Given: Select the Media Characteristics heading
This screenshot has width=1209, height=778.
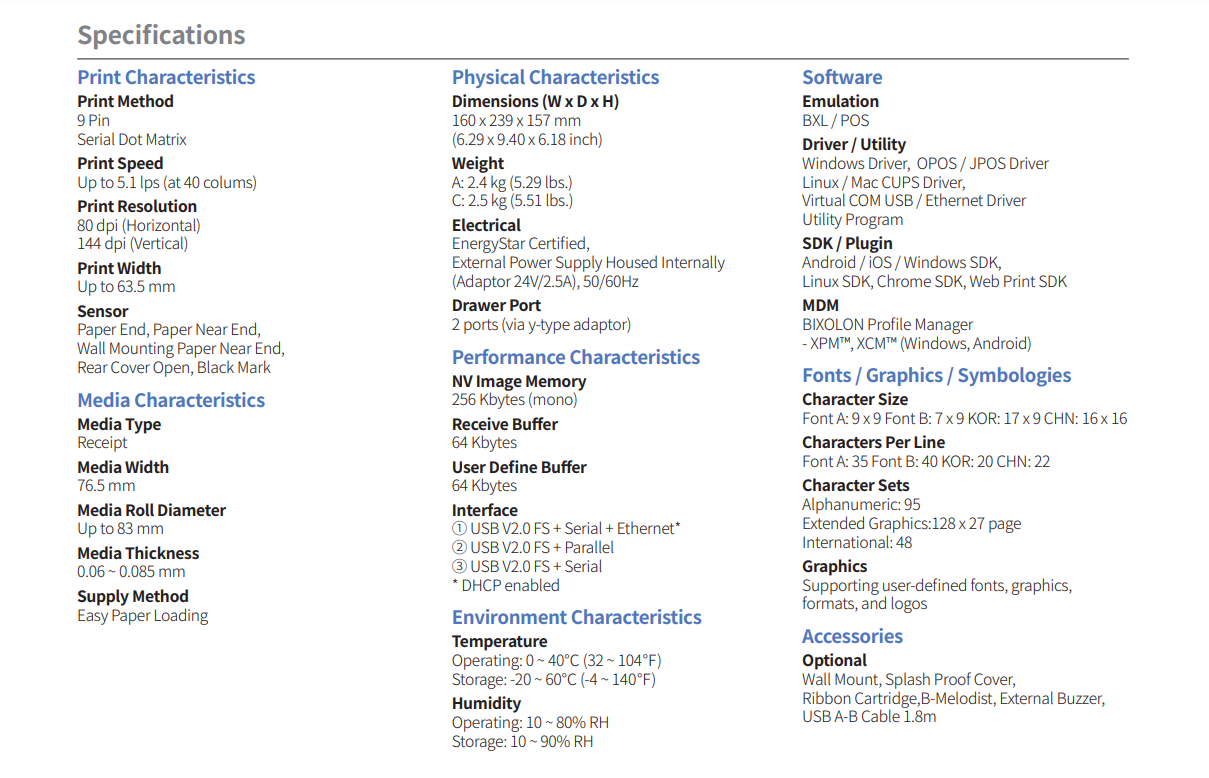Looking at the screenshot, I should click(x=171, y=400).
